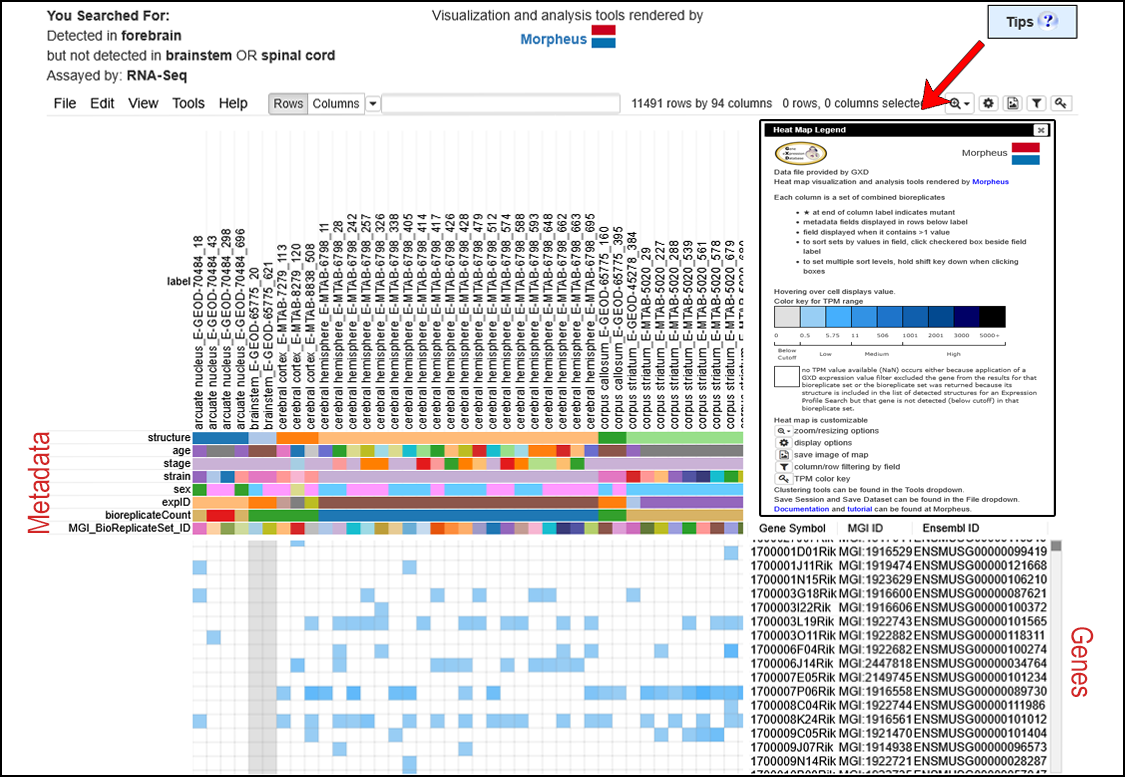Switch search mode to Columns
This screenshot has height=777, width=1125.
(335, 103)
